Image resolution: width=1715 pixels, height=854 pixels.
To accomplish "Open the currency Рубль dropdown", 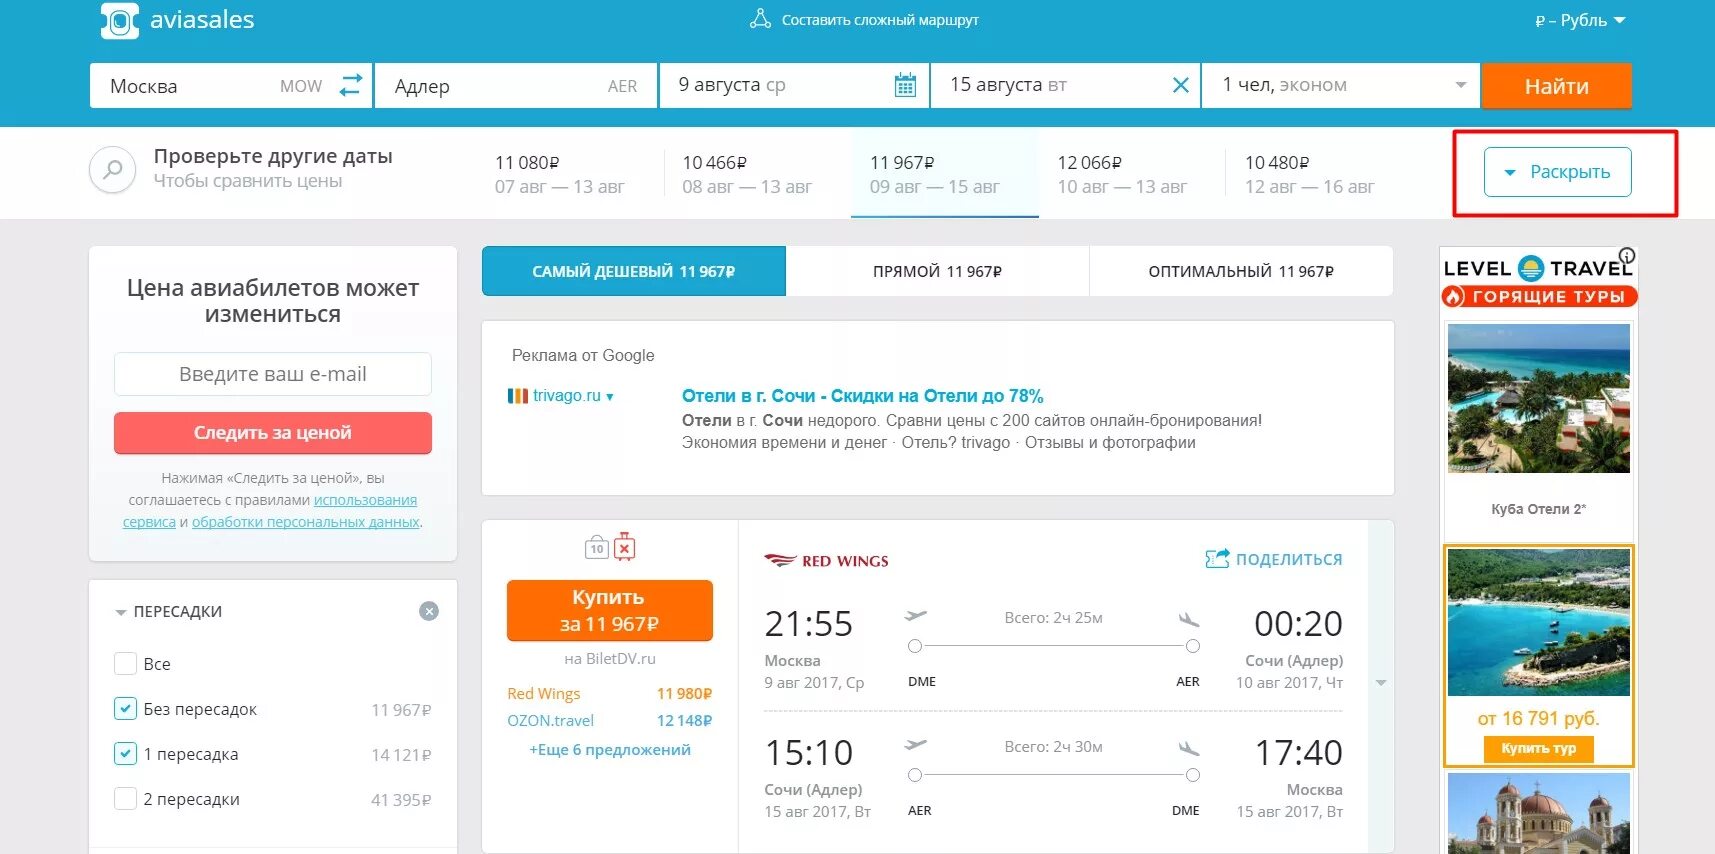I will [x=1580, y=20].
